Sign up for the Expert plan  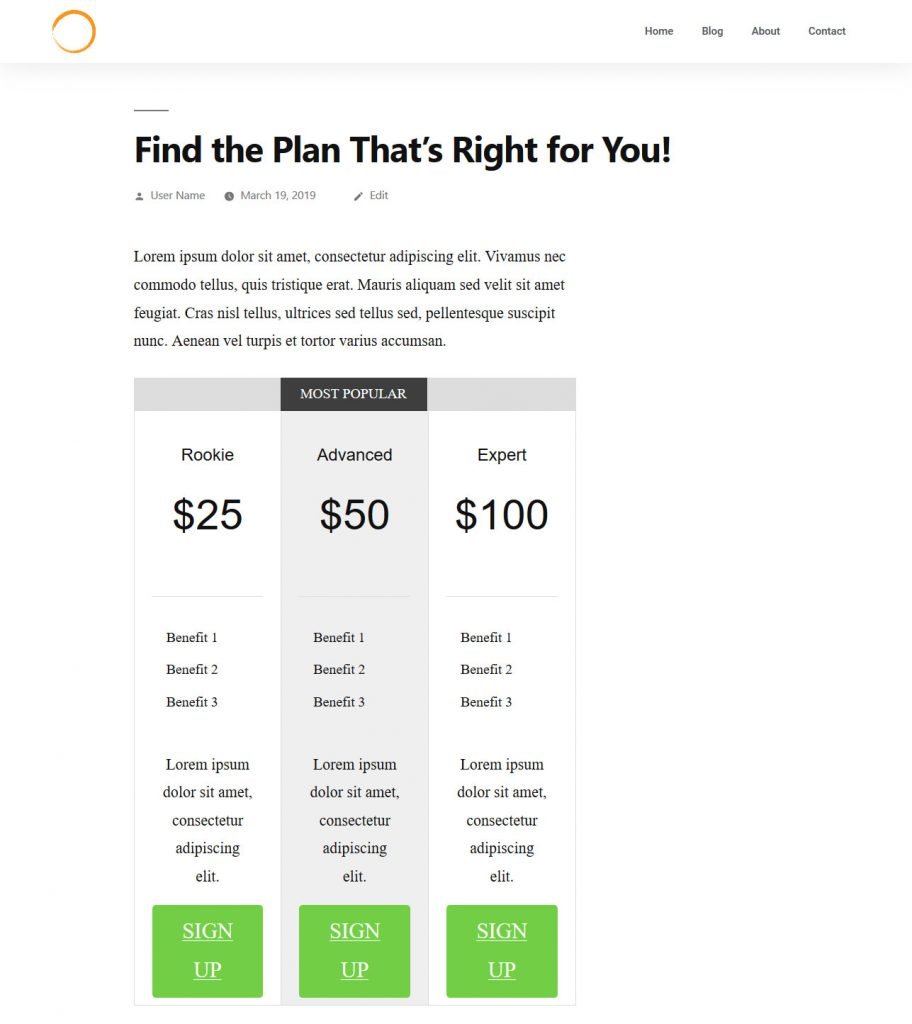501,950
